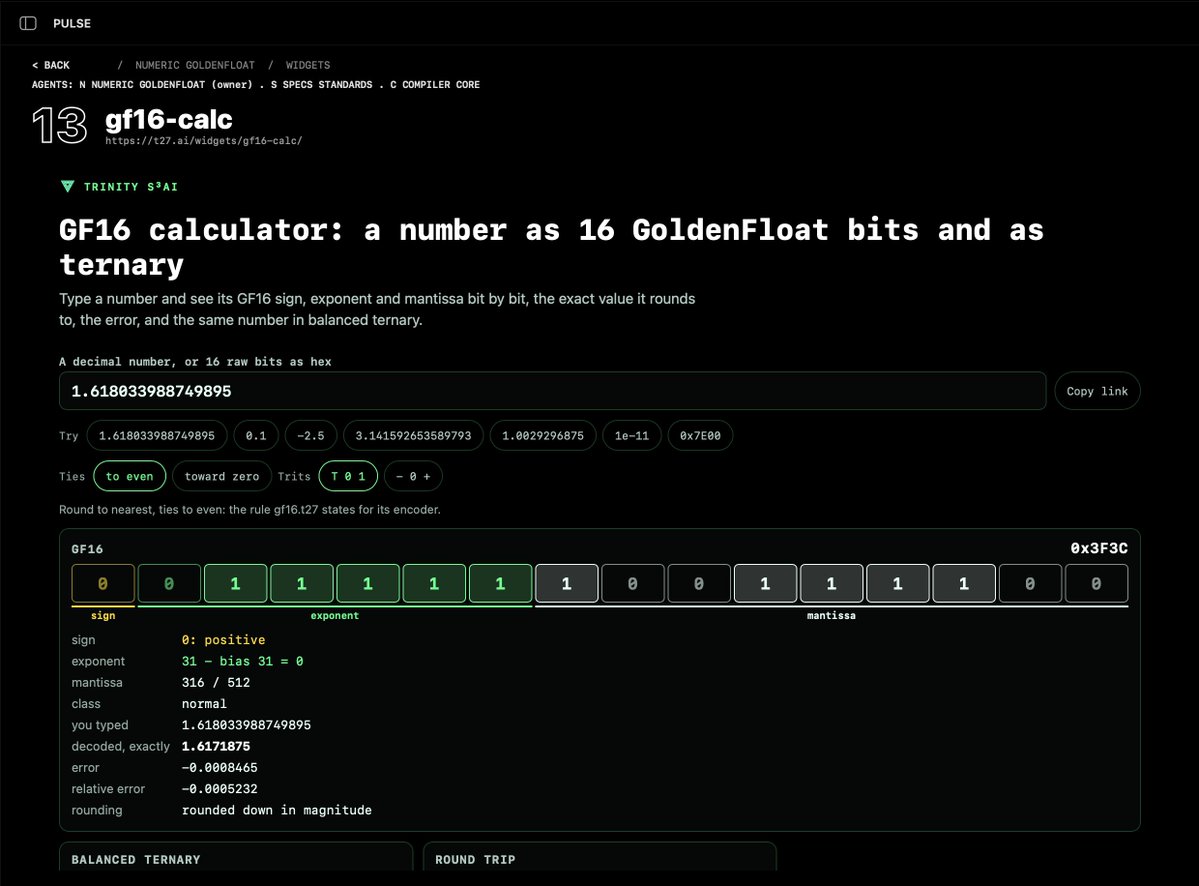Click the mantissa value '316 / 512'
The height and width of the screenshot is (886, 1199).
(x=216, y=683)
